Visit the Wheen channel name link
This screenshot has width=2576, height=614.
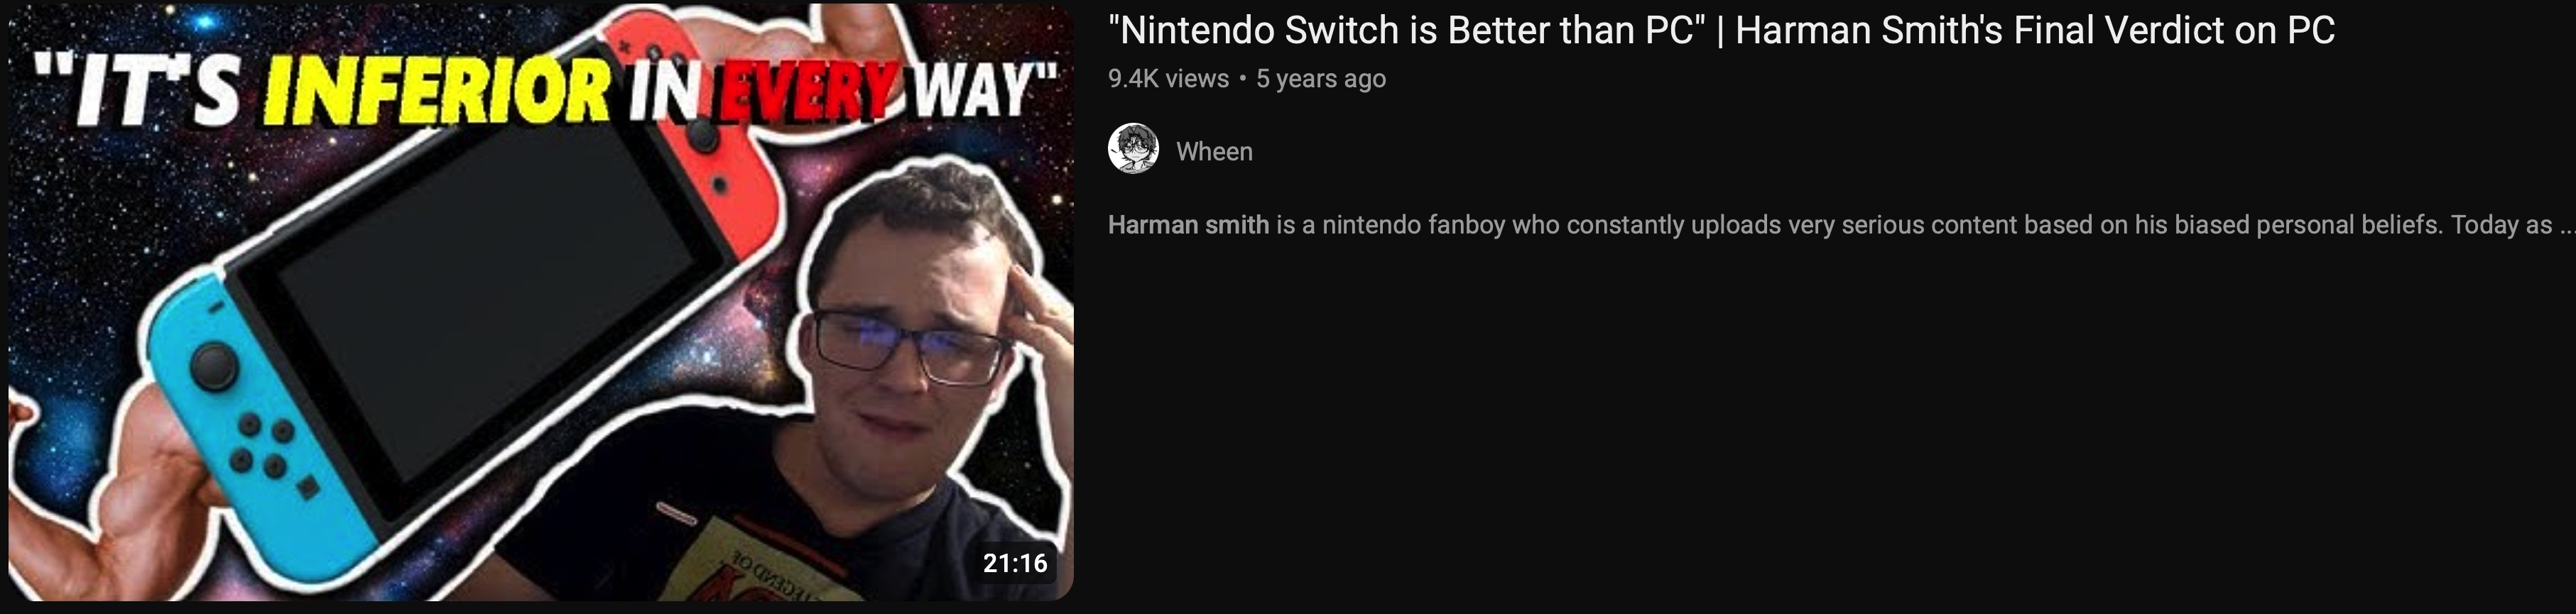pyautogui.click(x=1214, y=151)
